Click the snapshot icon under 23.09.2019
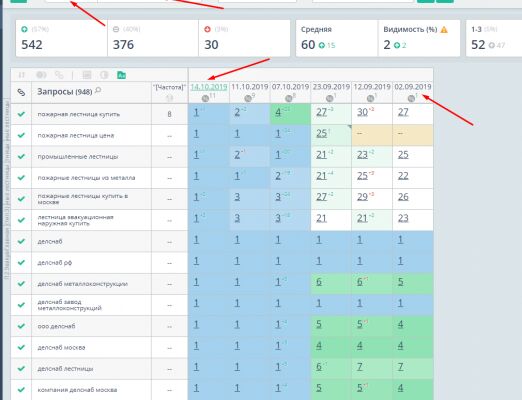 coord(330,98)
